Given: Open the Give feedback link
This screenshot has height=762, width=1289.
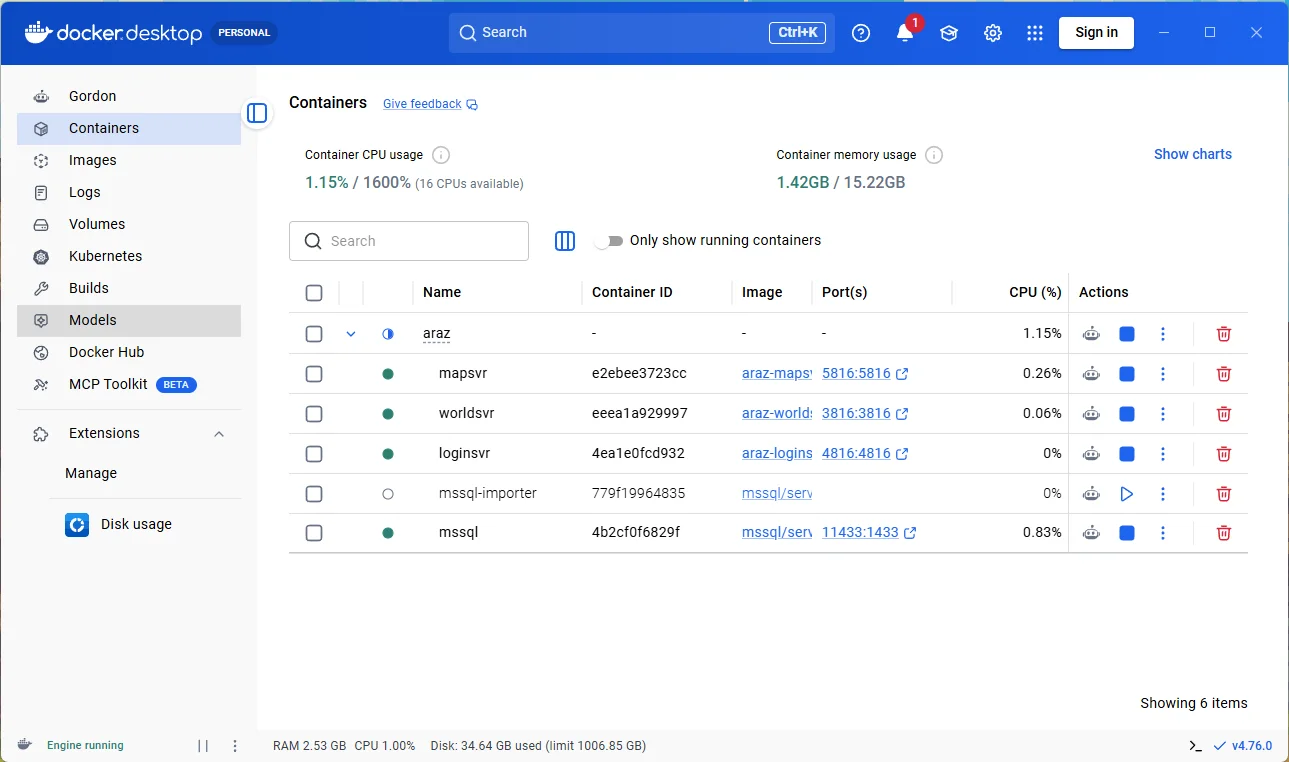Looking at the screenshot, I should 430,104.
